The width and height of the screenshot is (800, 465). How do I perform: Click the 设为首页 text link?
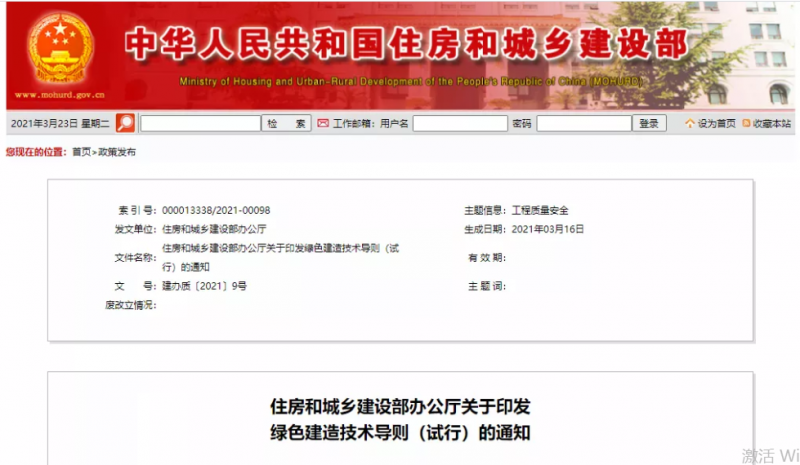[x=716, y=123]
